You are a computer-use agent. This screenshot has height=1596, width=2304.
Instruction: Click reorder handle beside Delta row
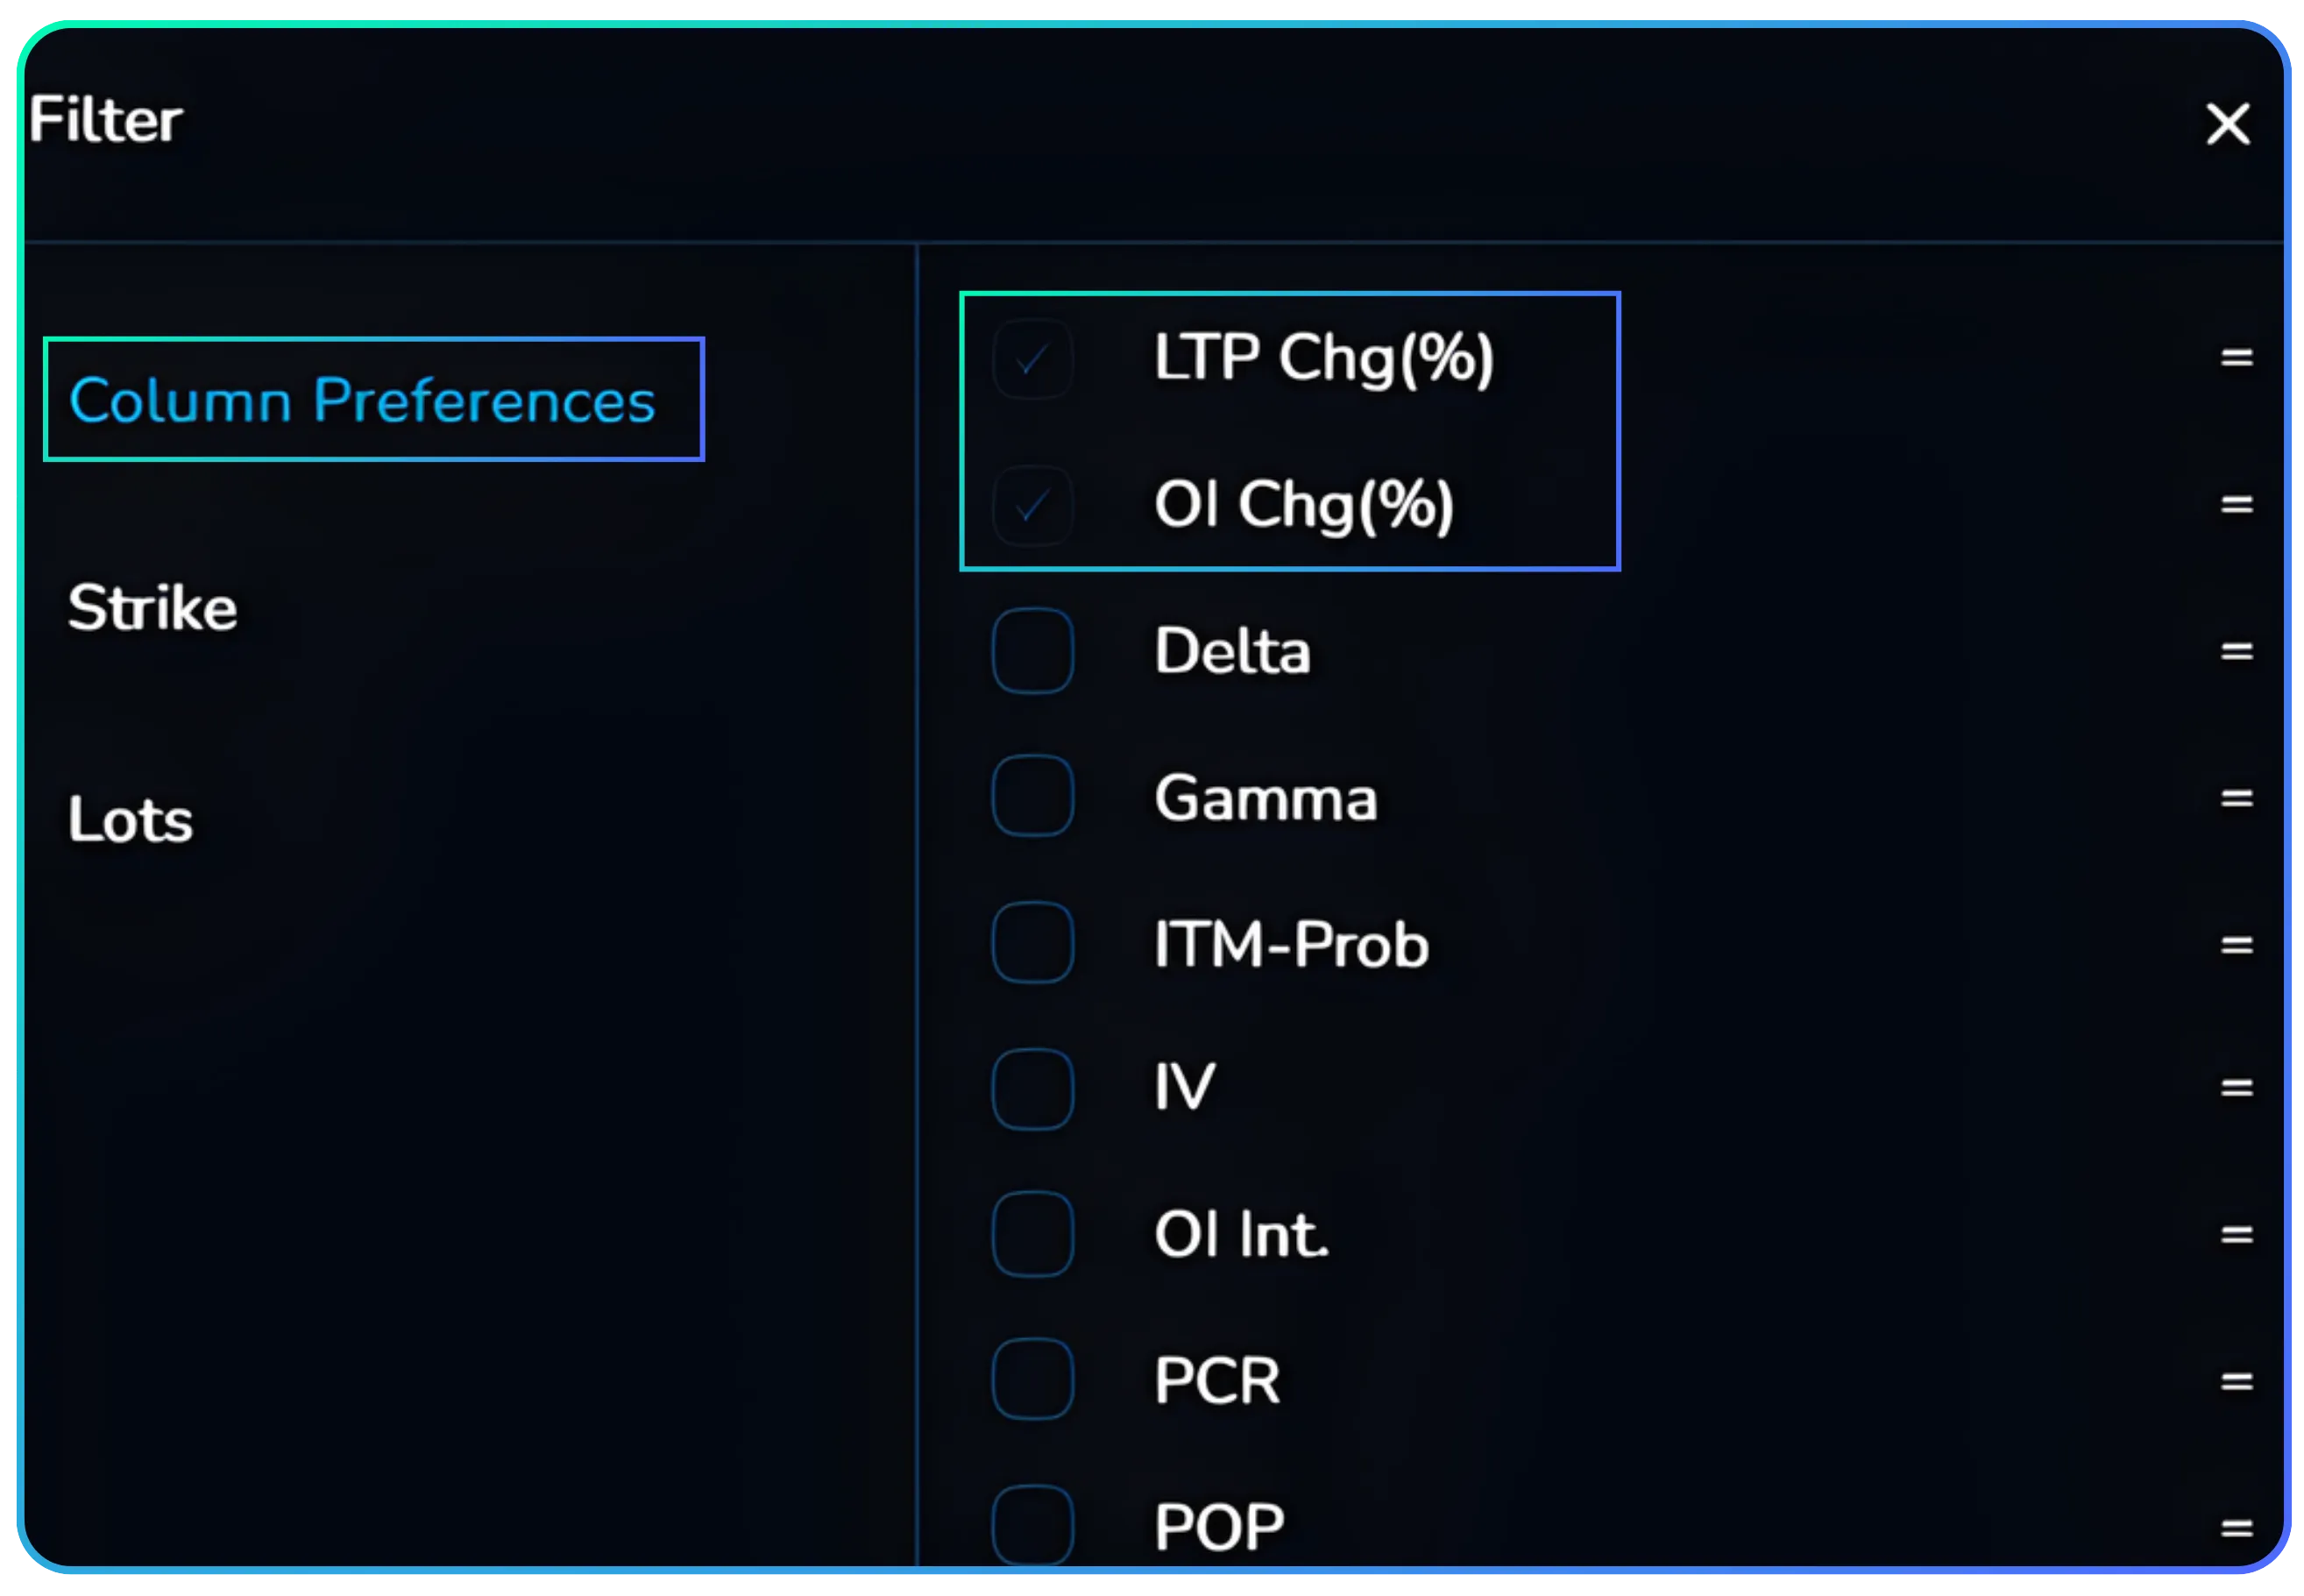tap(2236, 651)
